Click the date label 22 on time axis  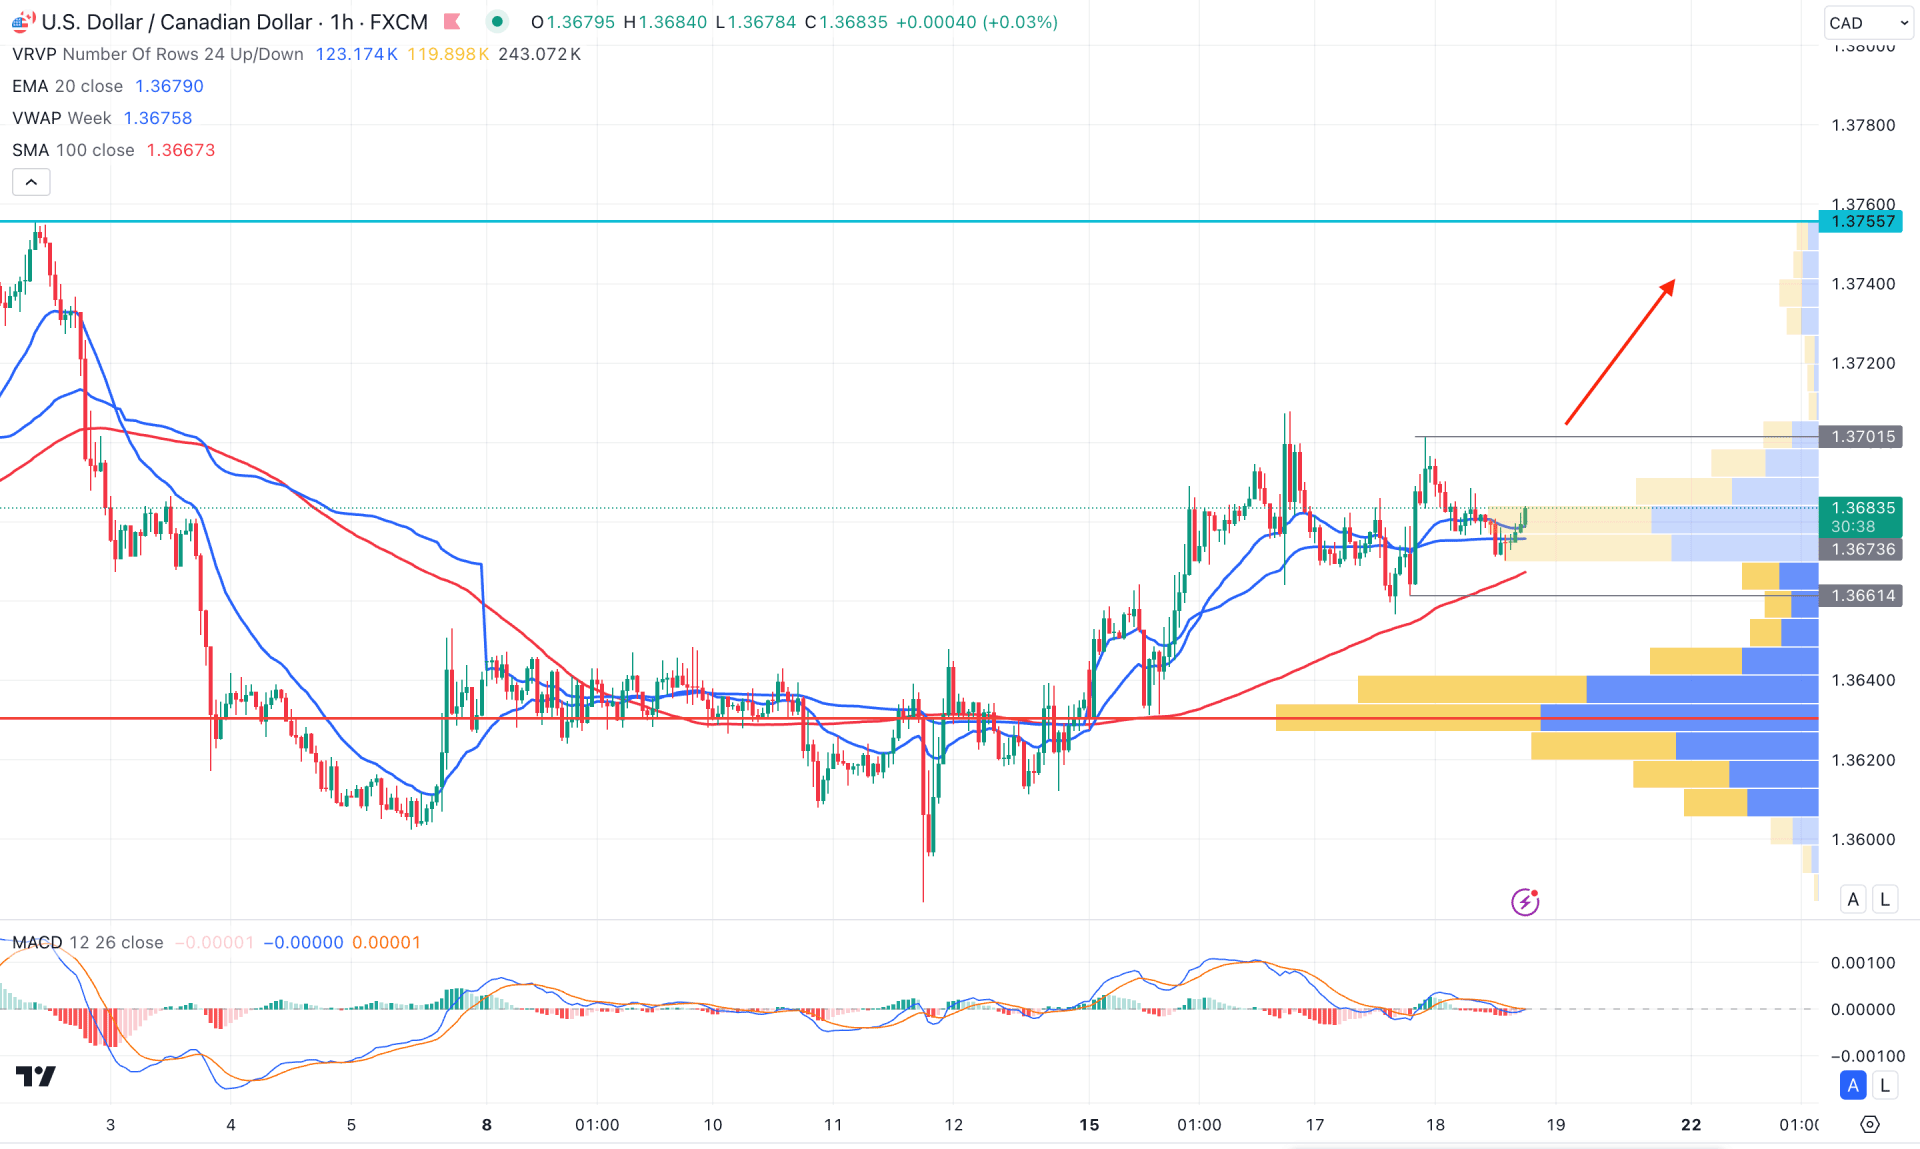(x=1691, y=1124)
